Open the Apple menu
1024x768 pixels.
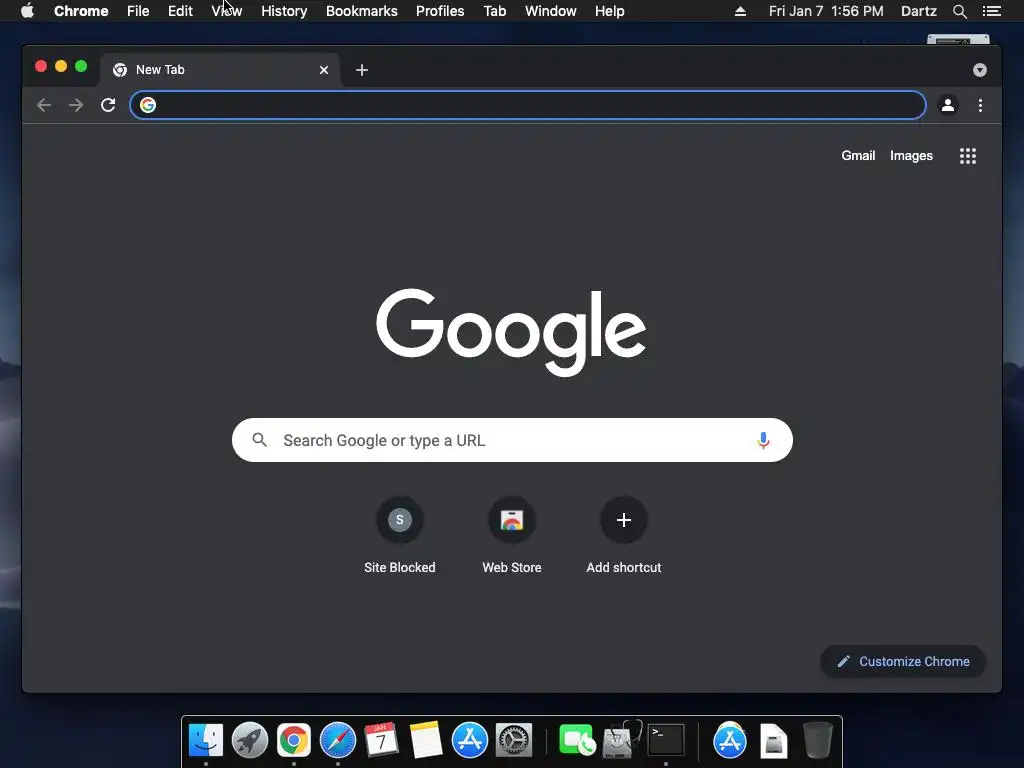point(27,11)
